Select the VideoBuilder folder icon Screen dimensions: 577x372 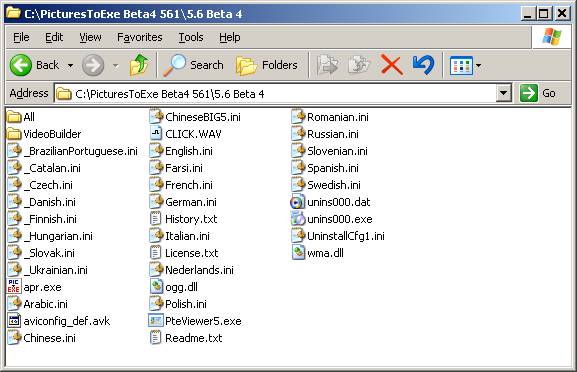click(x=14, y=134)
